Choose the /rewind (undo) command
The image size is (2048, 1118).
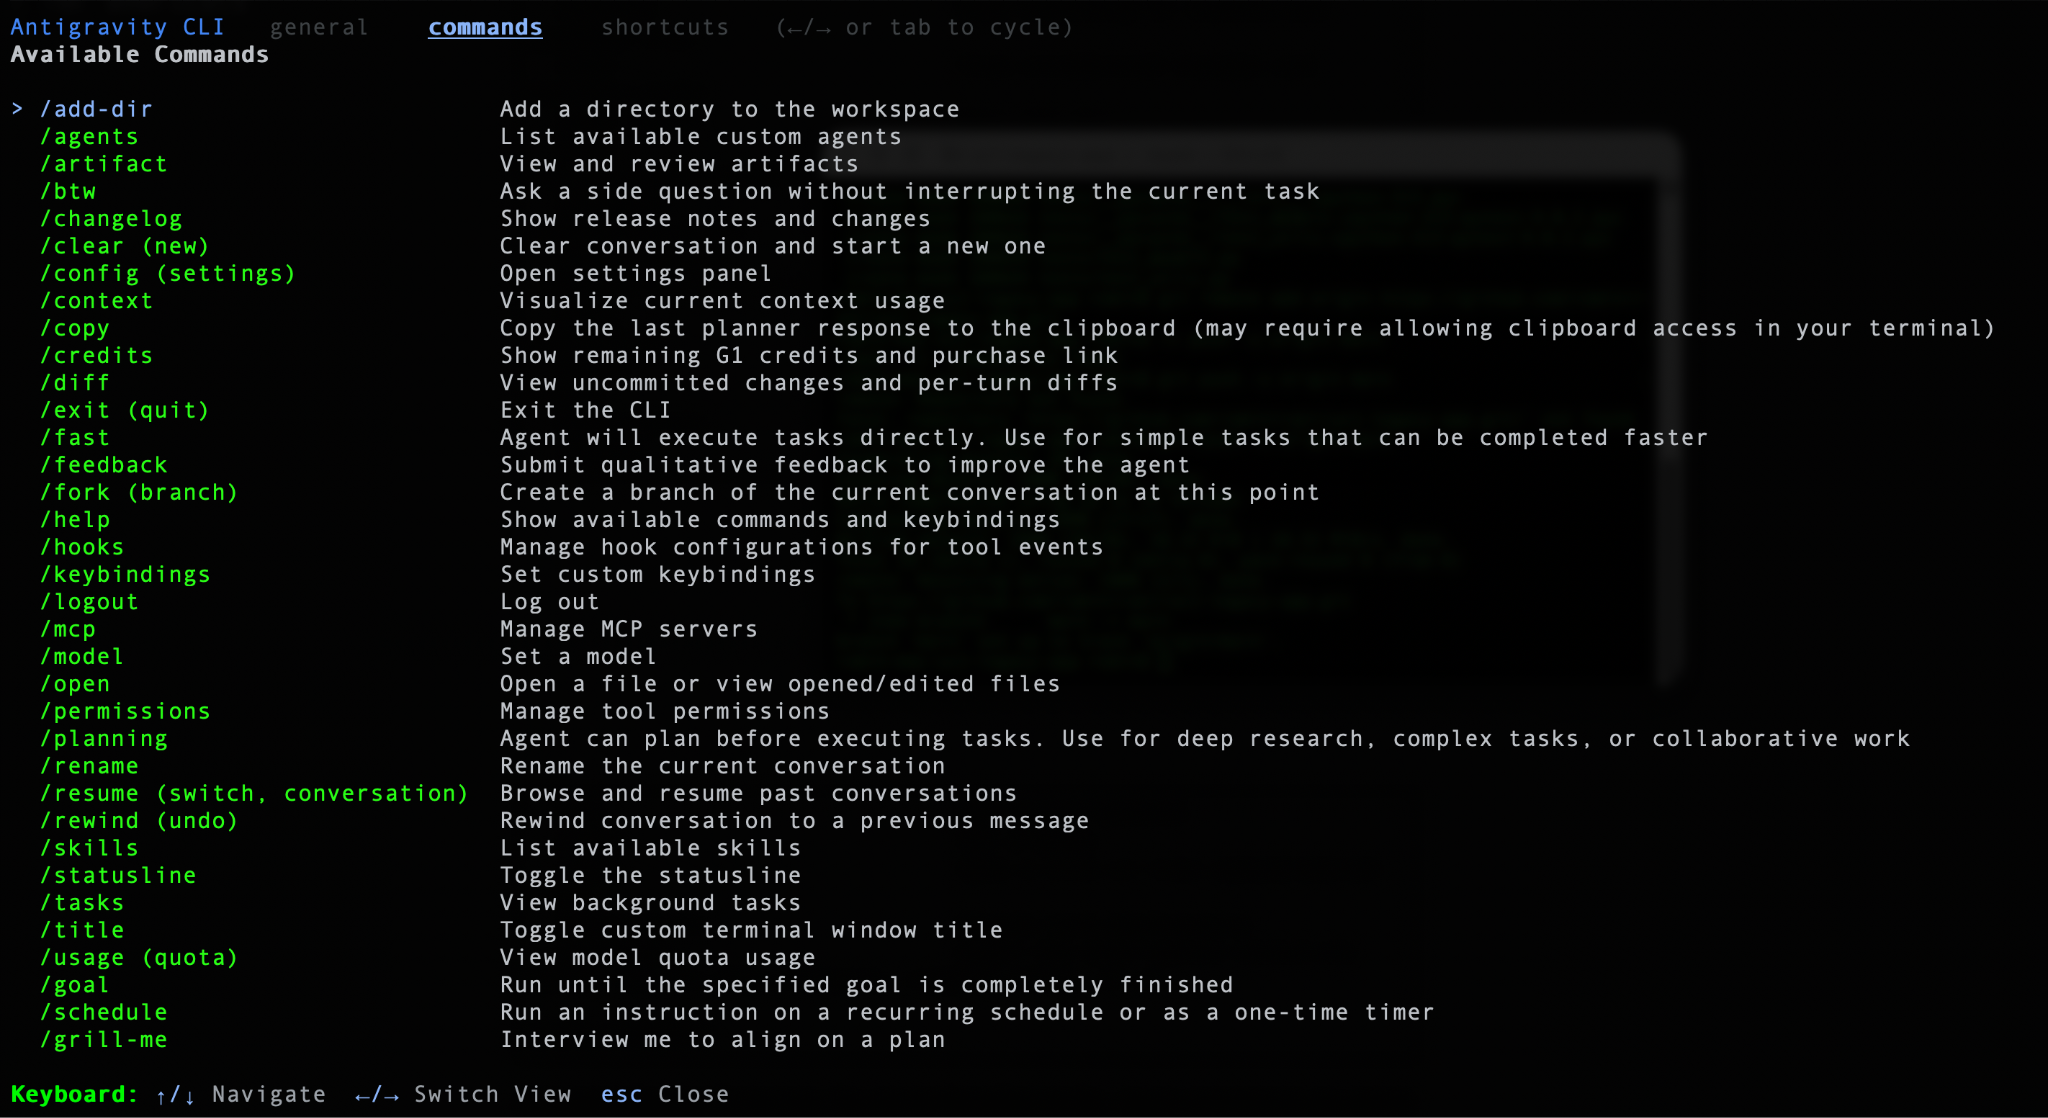139,820
